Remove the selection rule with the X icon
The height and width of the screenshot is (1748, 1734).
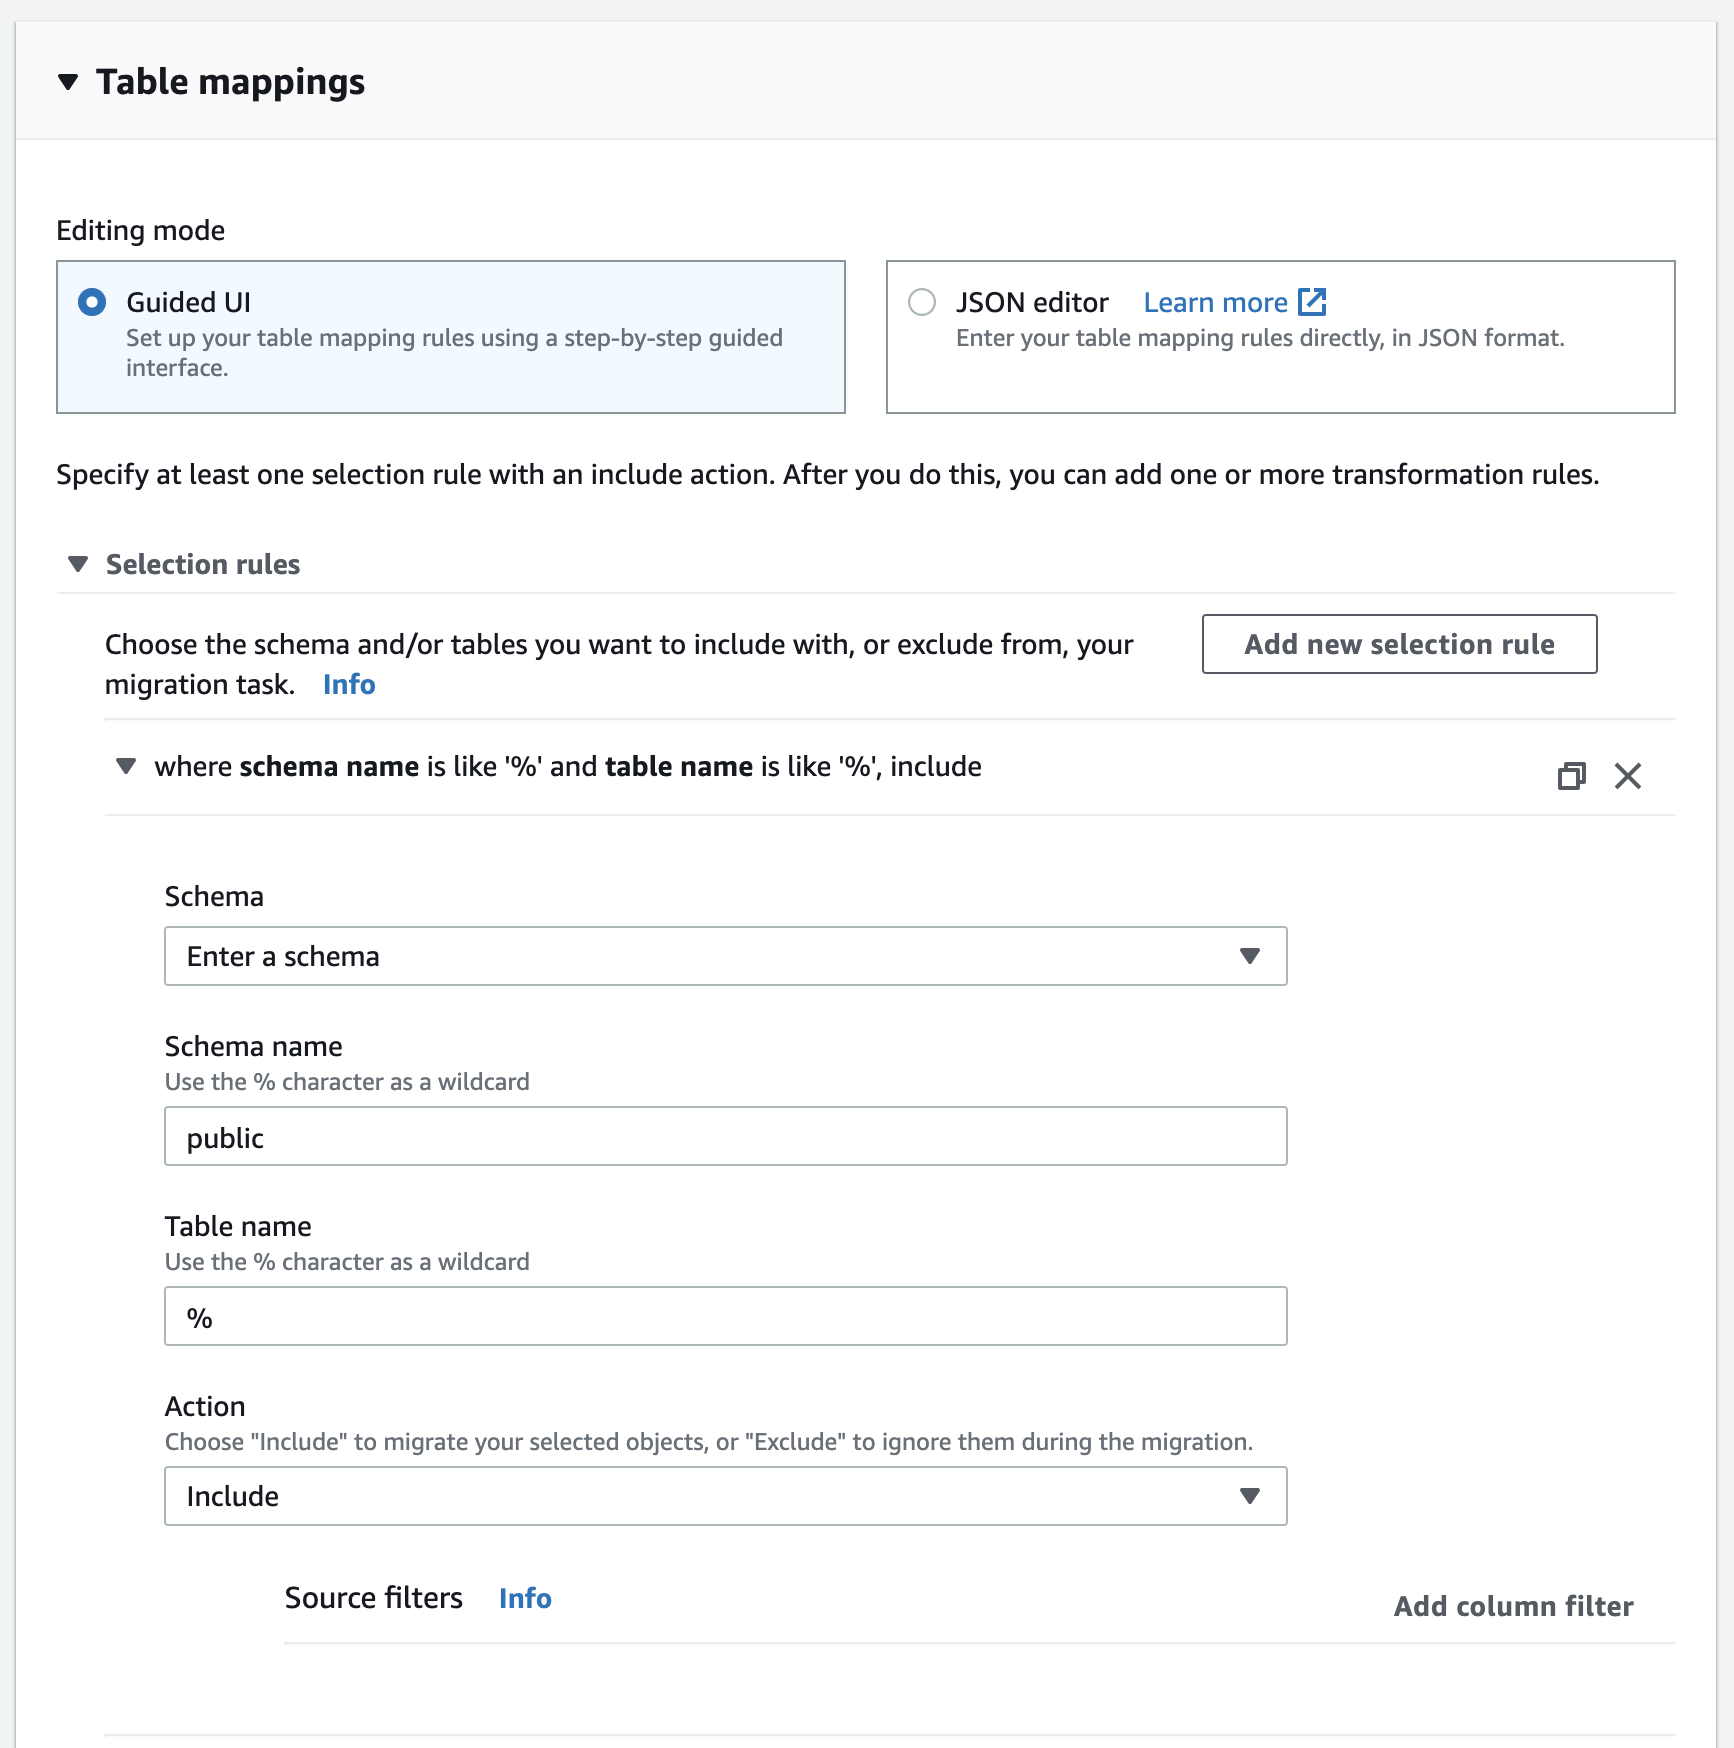coord(1628,776)
